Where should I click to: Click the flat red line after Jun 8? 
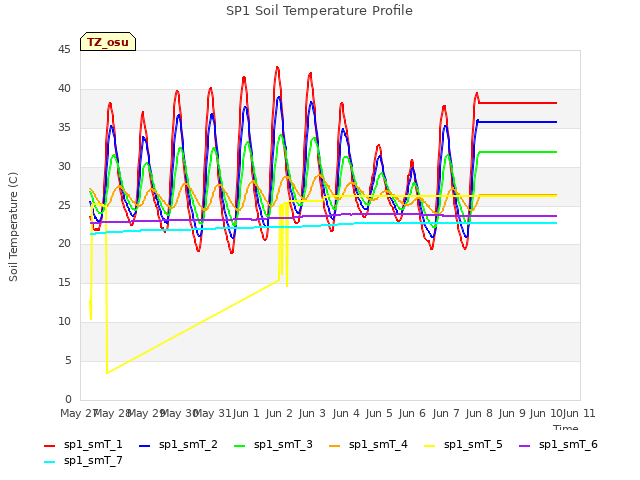click(518, 103)
